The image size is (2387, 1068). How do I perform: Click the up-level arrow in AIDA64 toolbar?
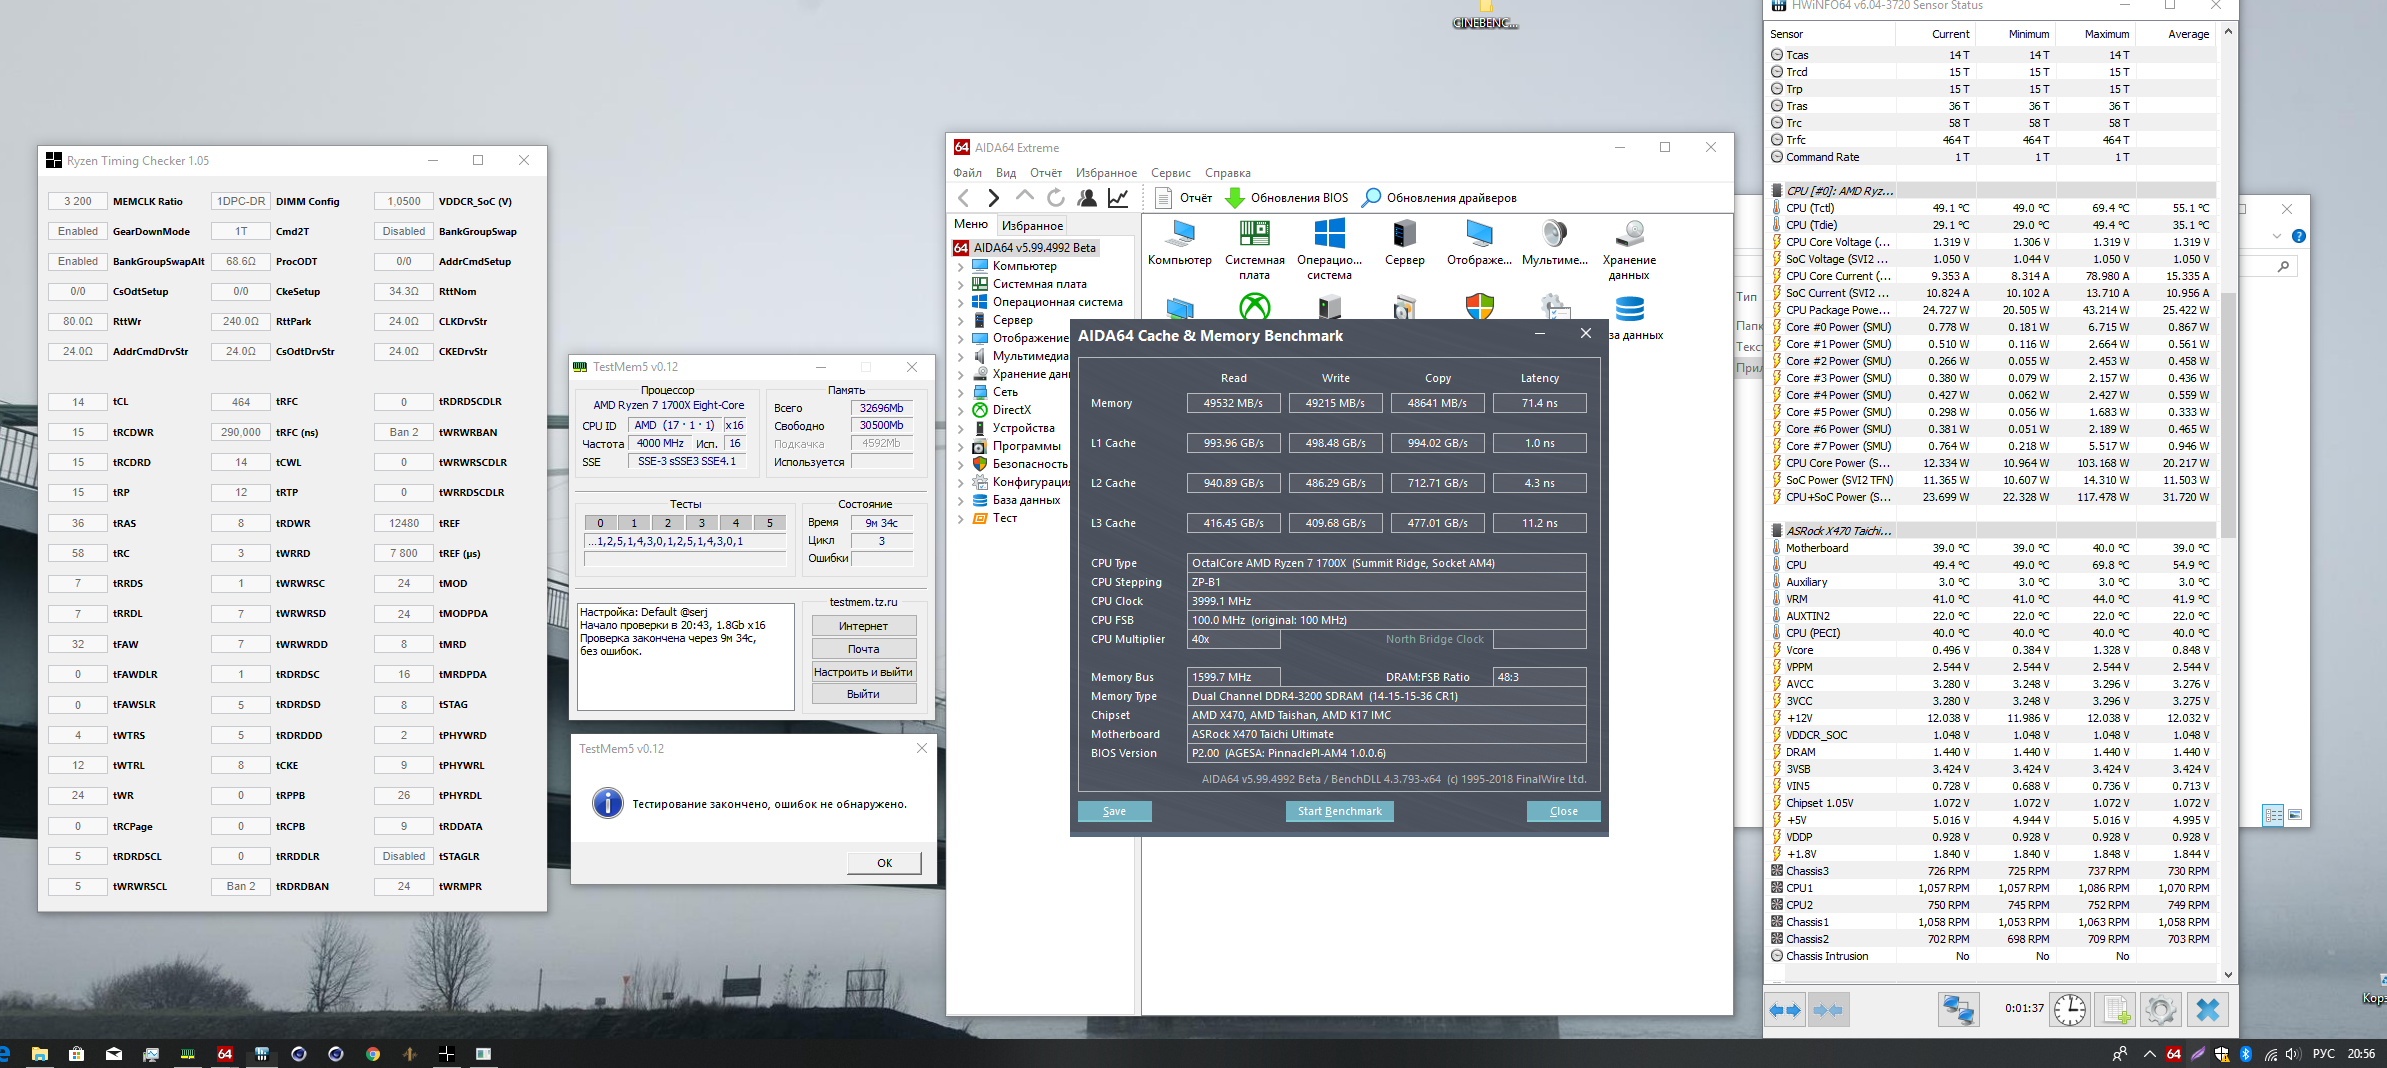1024,197
